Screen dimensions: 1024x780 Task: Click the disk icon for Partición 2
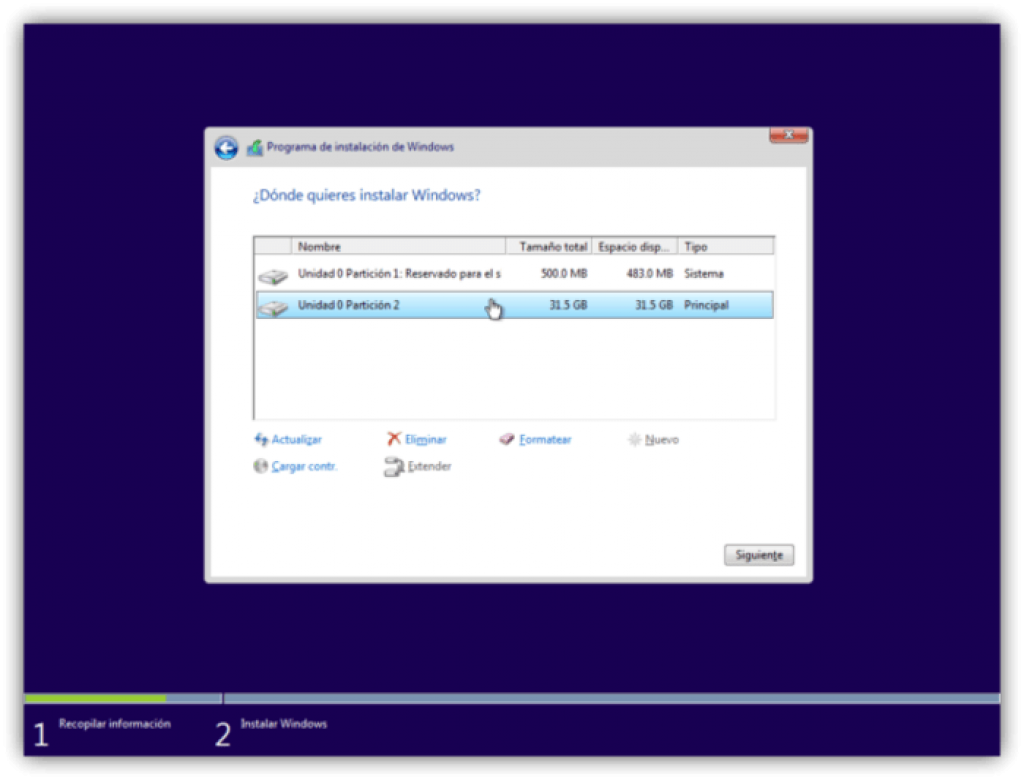pos(273,305)
